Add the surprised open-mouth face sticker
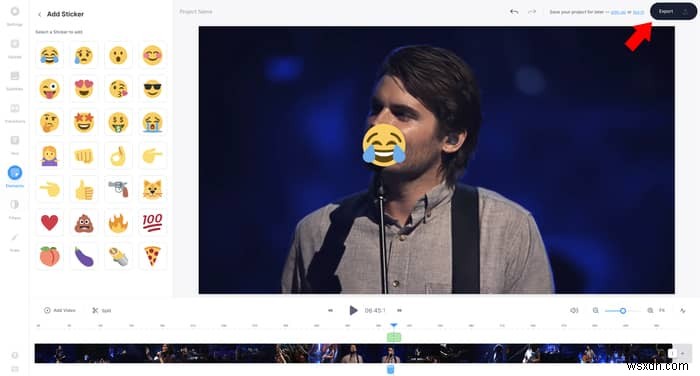Screen dimensions: 700x376 [118, 55]
